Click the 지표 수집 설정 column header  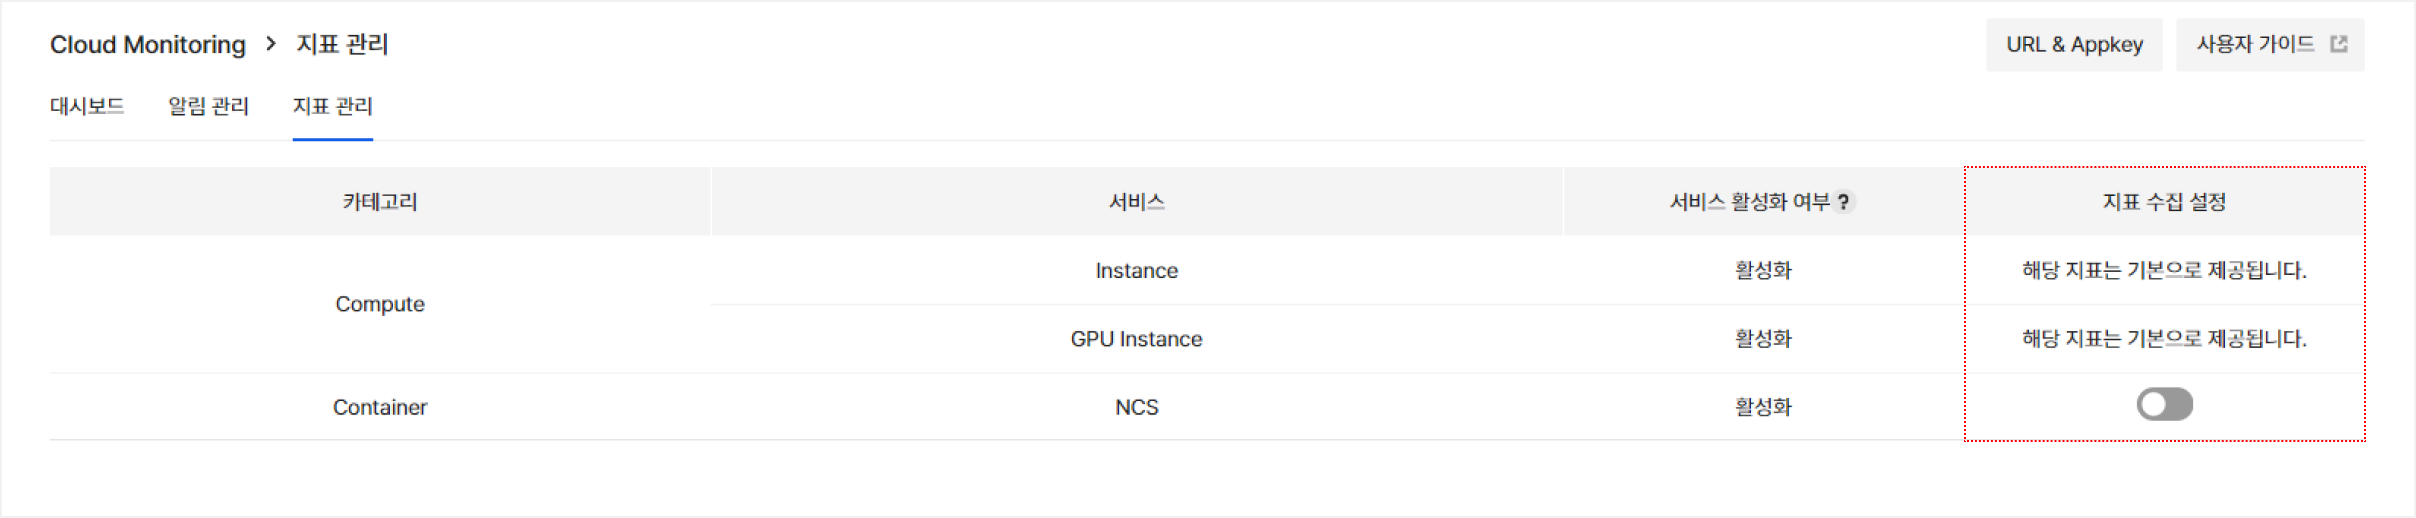click(2164, 202)
